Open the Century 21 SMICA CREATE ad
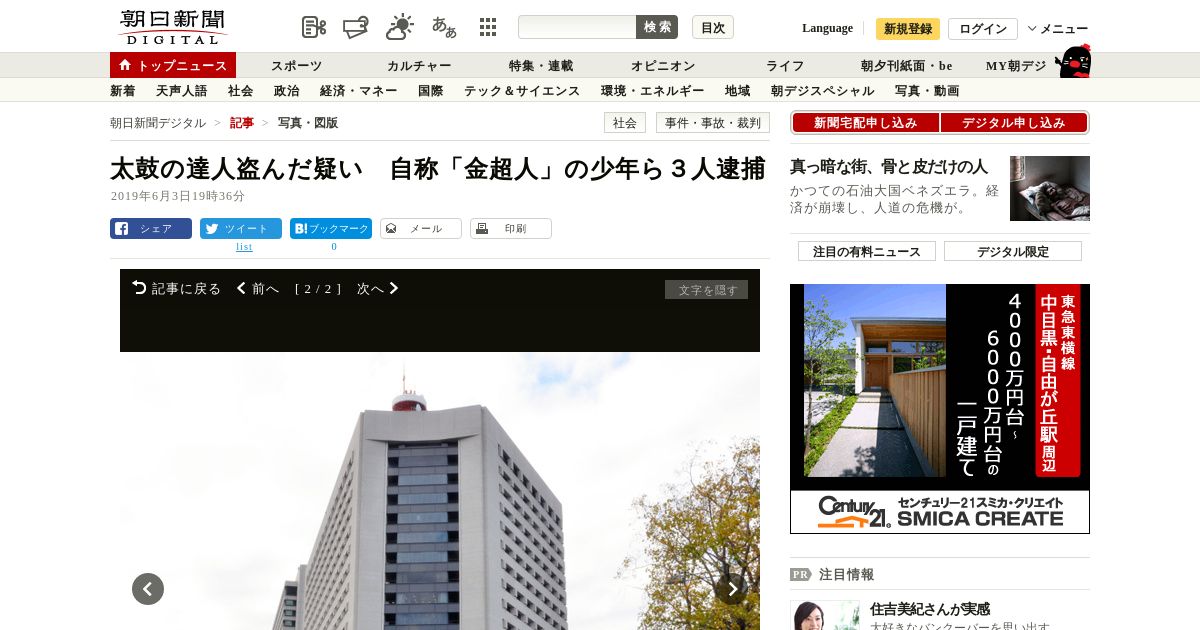The height and width of the screenshot is (630, 1200). pos(940,409)
